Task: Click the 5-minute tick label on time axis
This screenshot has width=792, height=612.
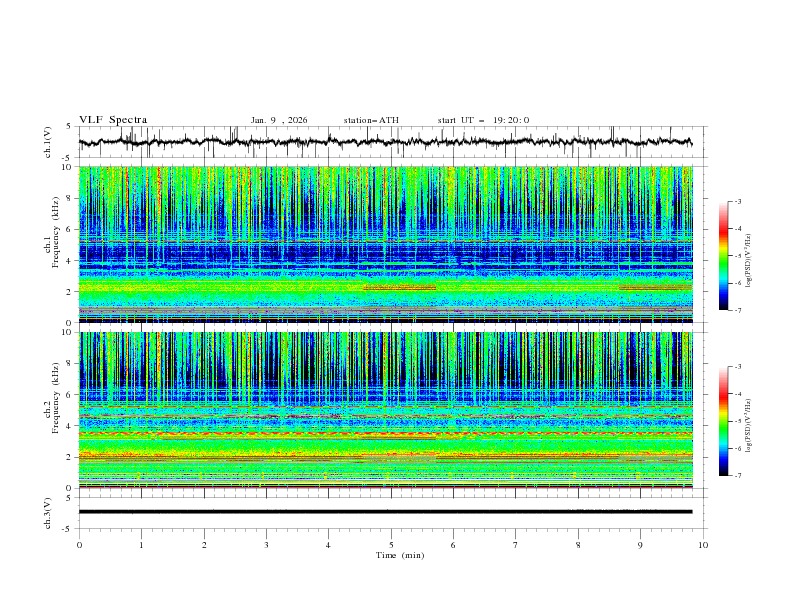Action: [391, 545]
